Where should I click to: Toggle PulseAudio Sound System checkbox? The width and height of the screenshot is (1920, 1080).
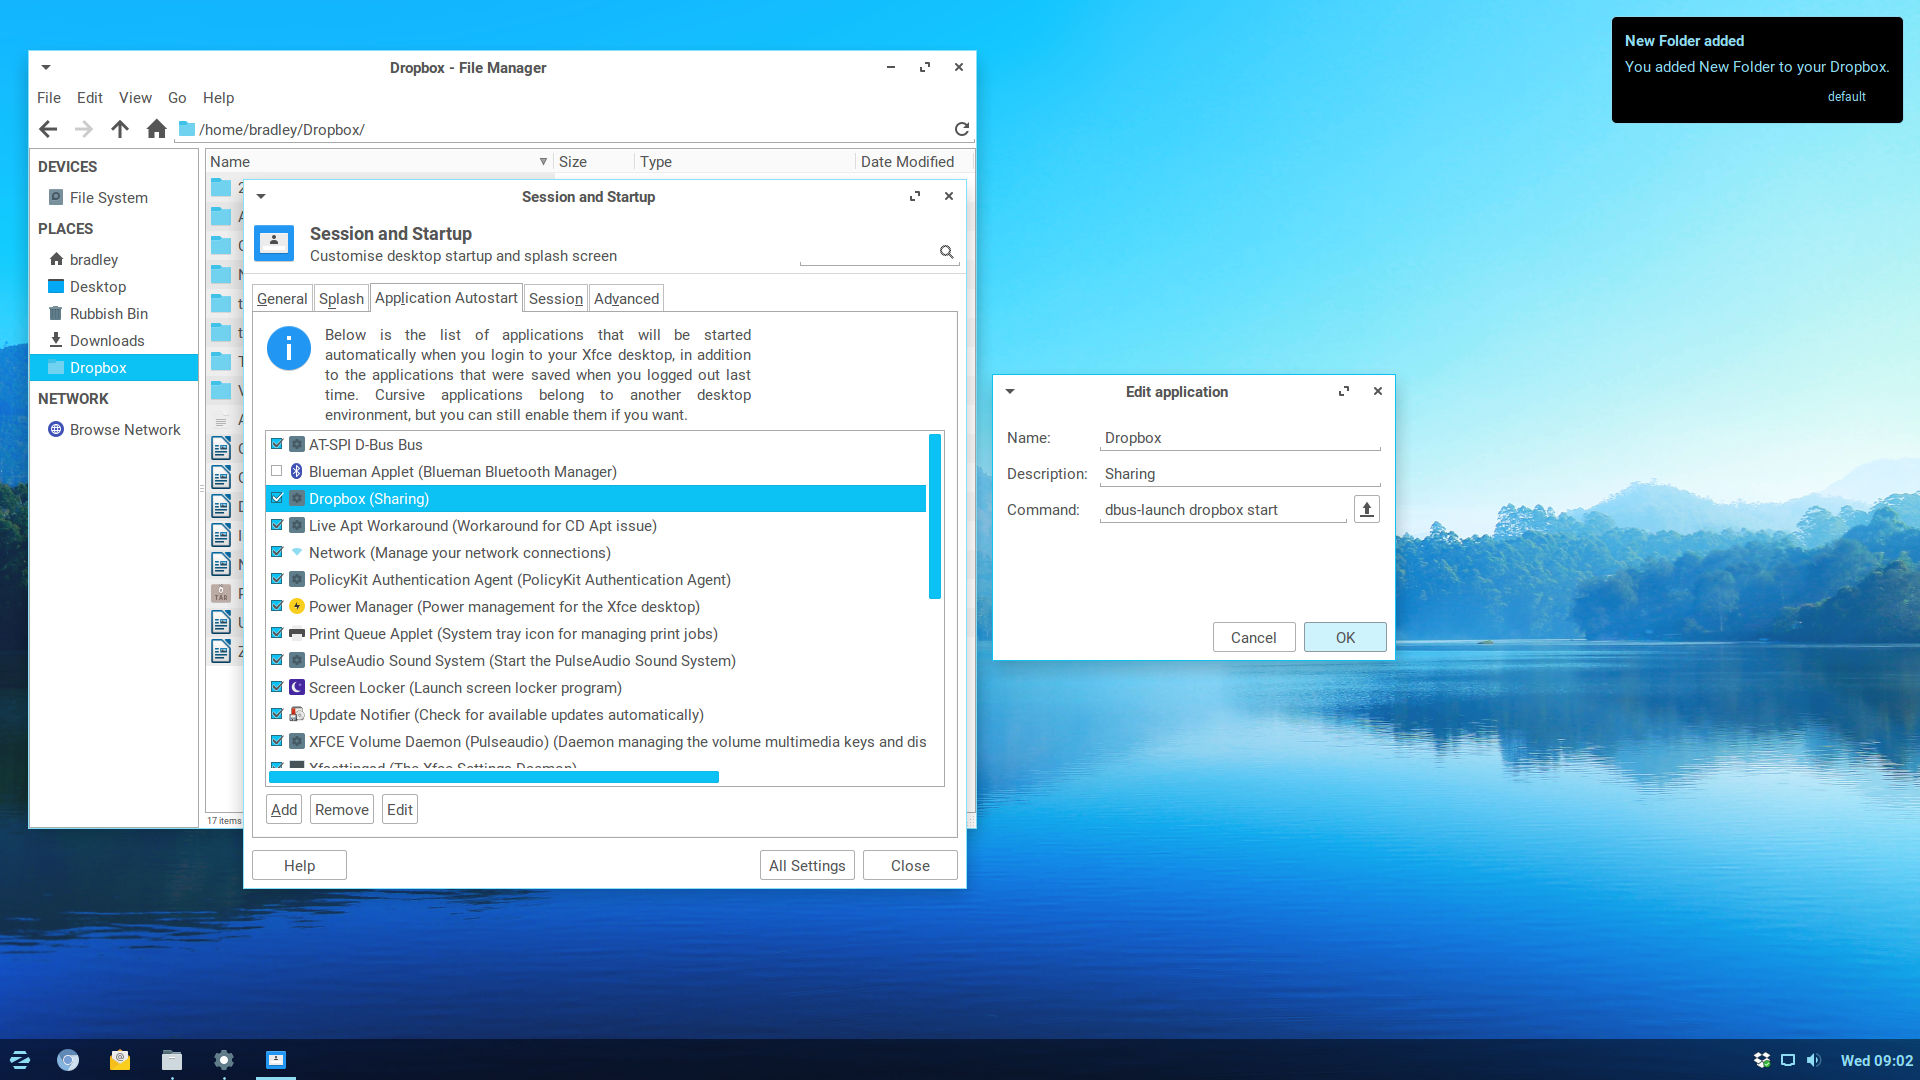(277, 660)
